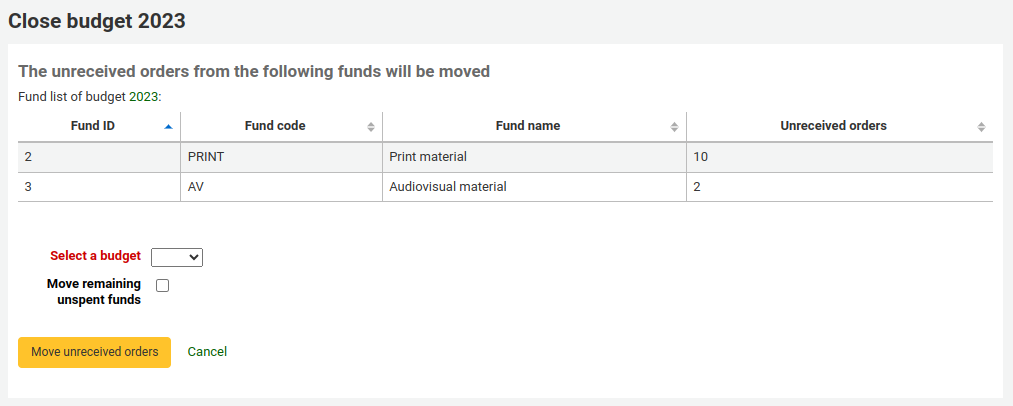Screen dimensions: 1013x406
Task: Click the 'Close budget 2023' page heading
Action: pos(97,21)
